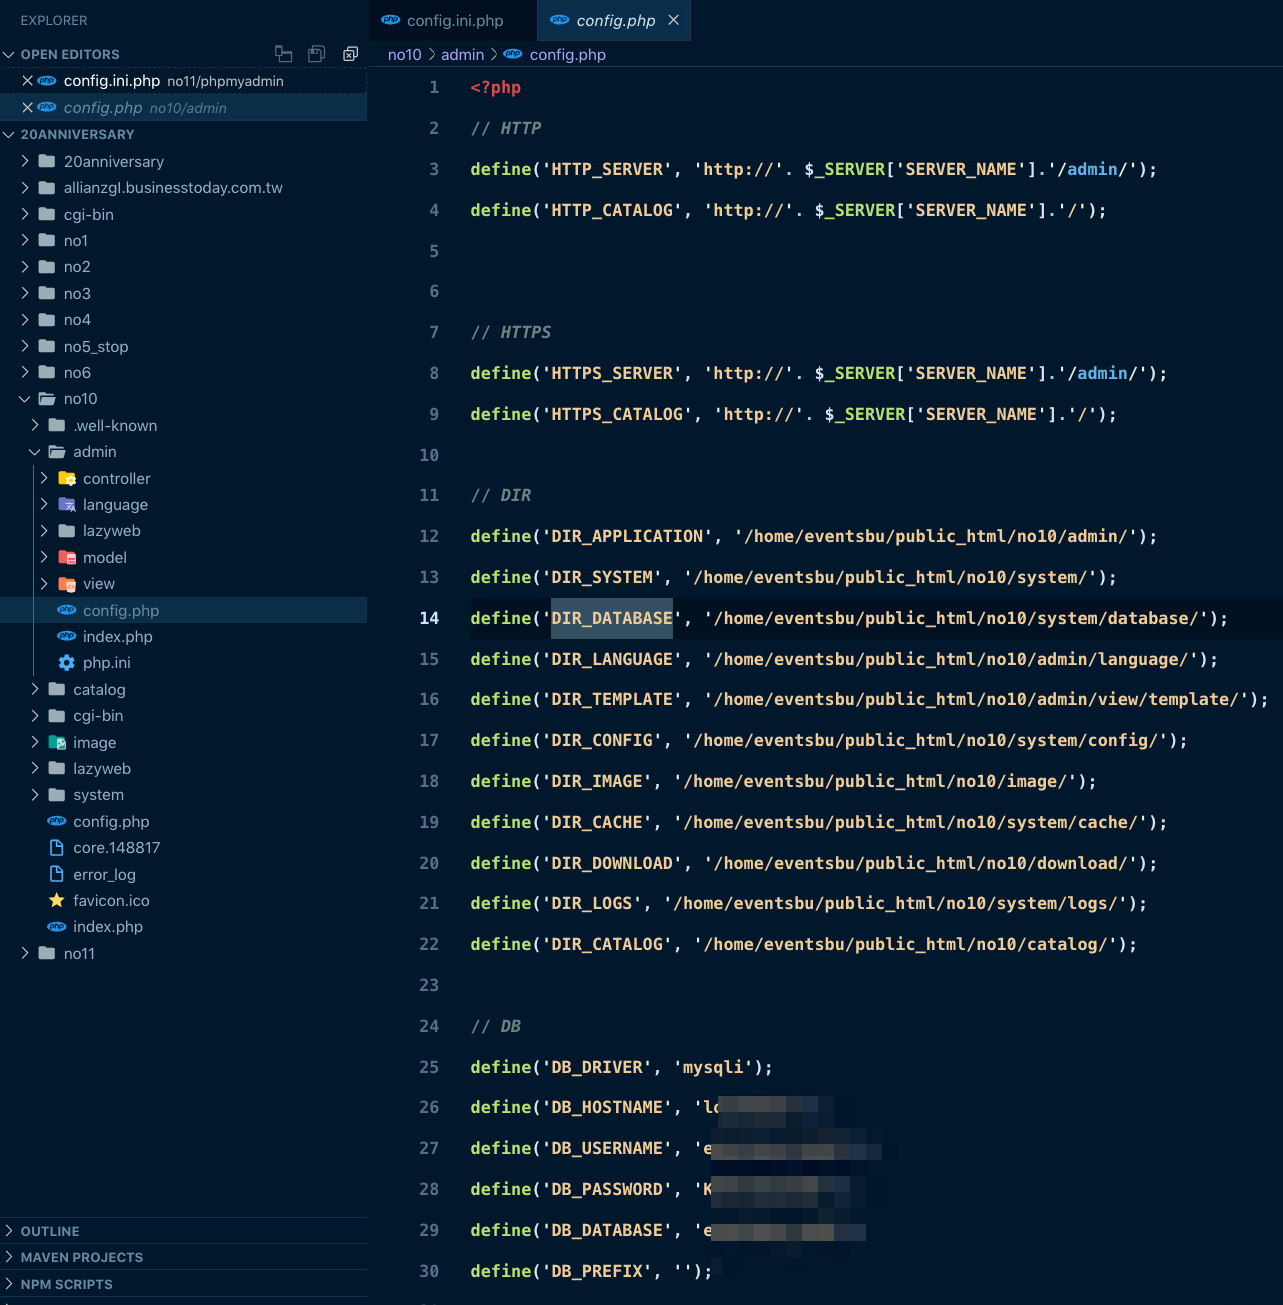Click the Close All Editors icon
This screenshot has height=1305, width=1283.
pyautogui.click(x=350, y=54)
